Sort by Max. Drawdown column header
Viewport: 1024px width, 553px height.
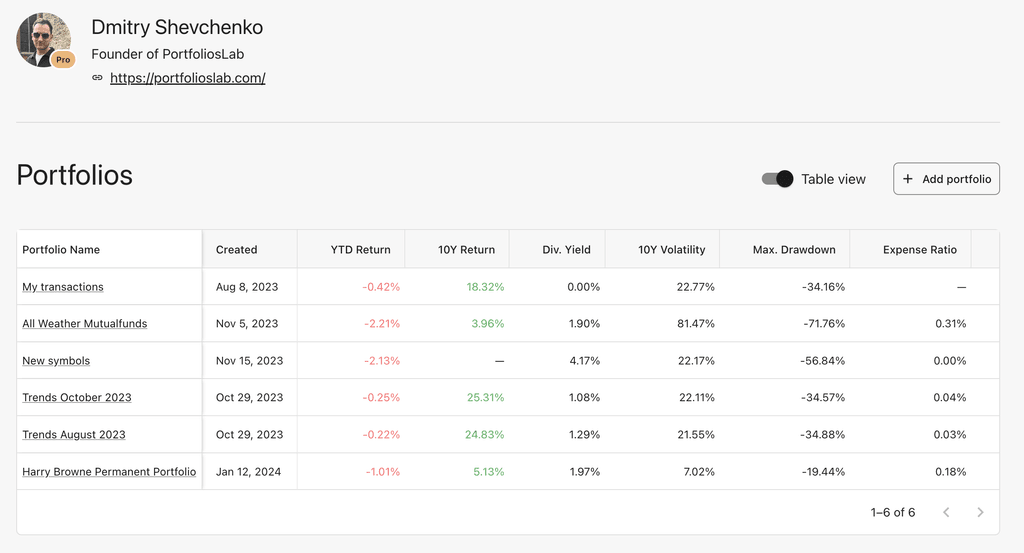click(x=793, y=250)
